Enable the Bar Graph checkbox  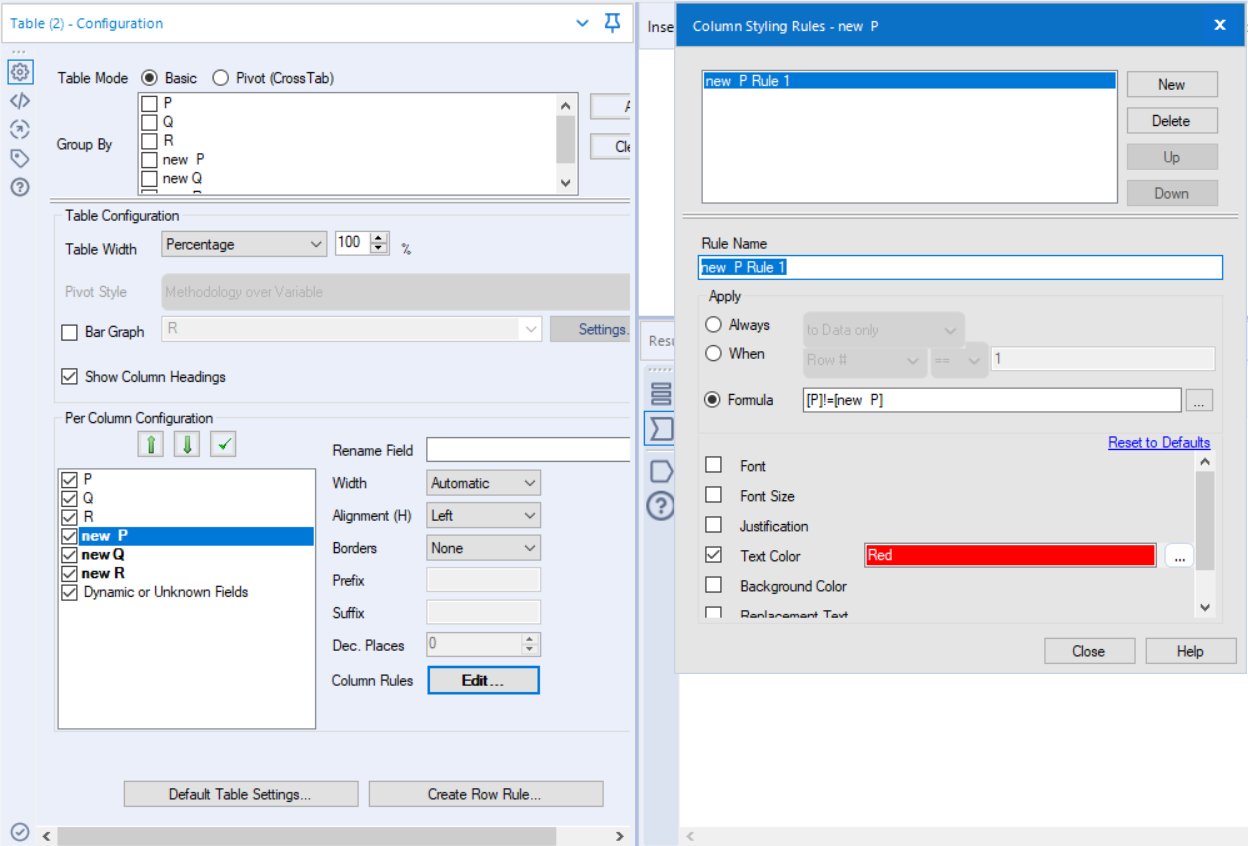(69, 331)
